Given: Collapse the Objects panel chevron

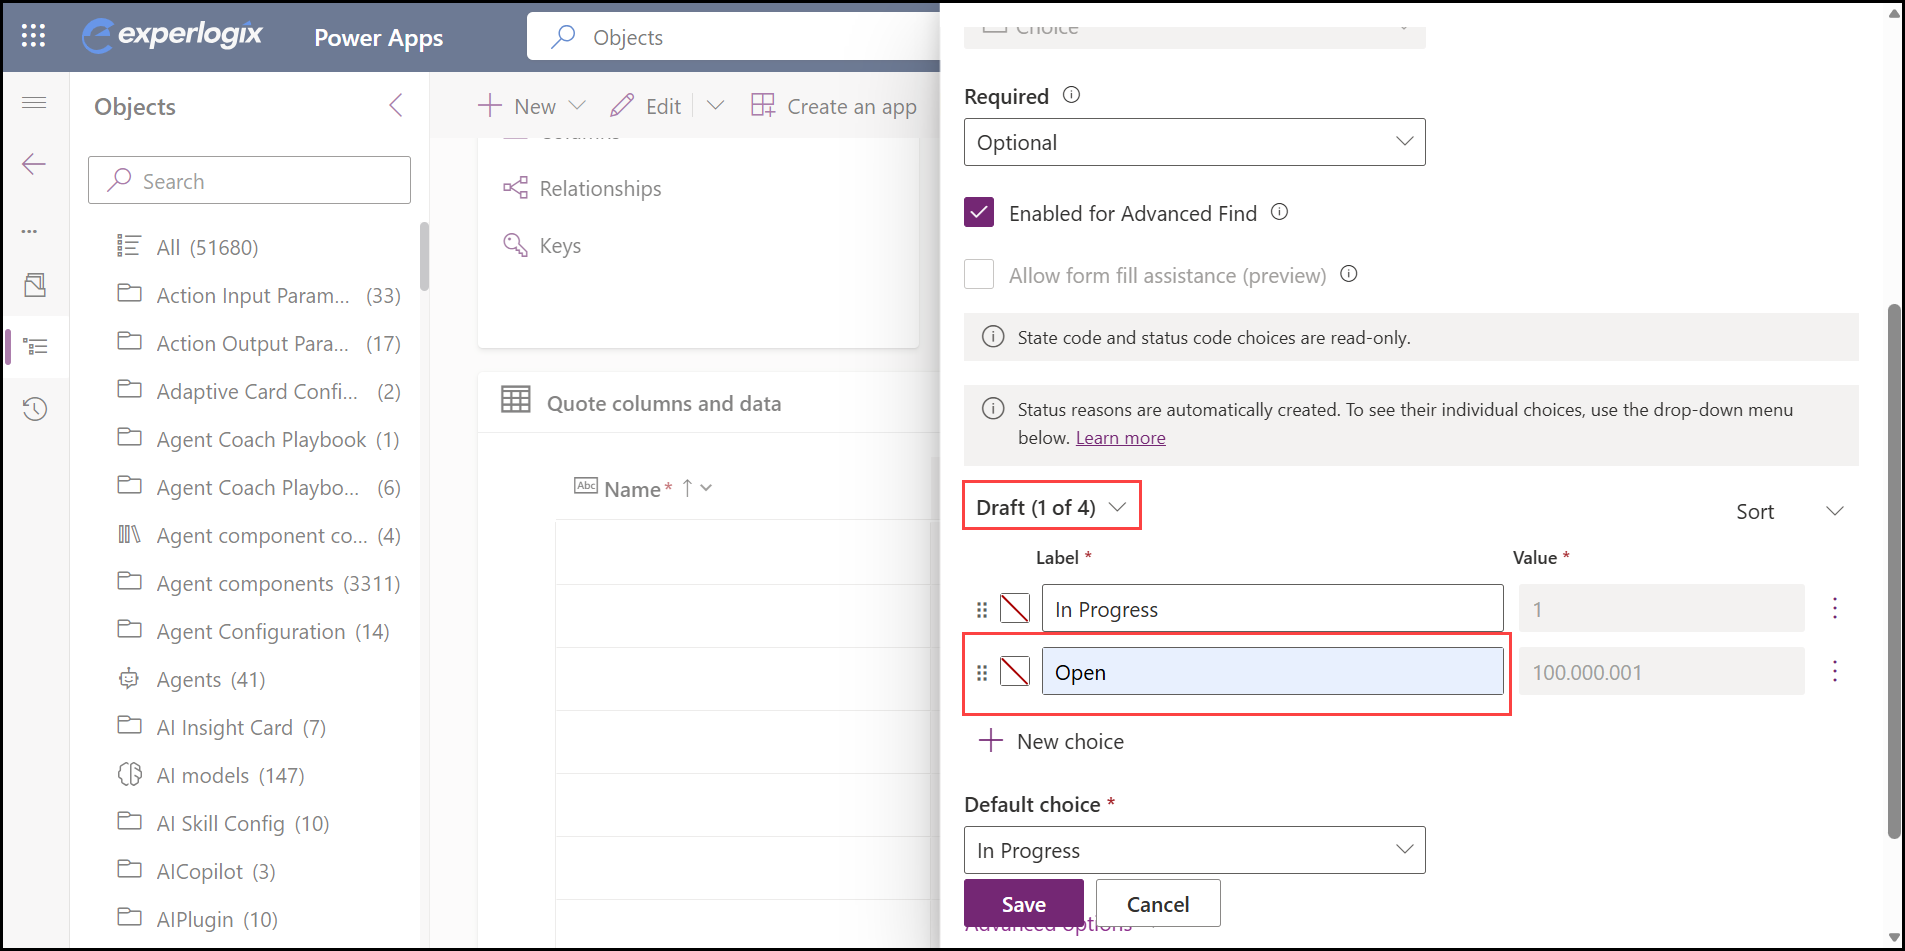Looking at the screenshot, I should (x=396, y=106).
